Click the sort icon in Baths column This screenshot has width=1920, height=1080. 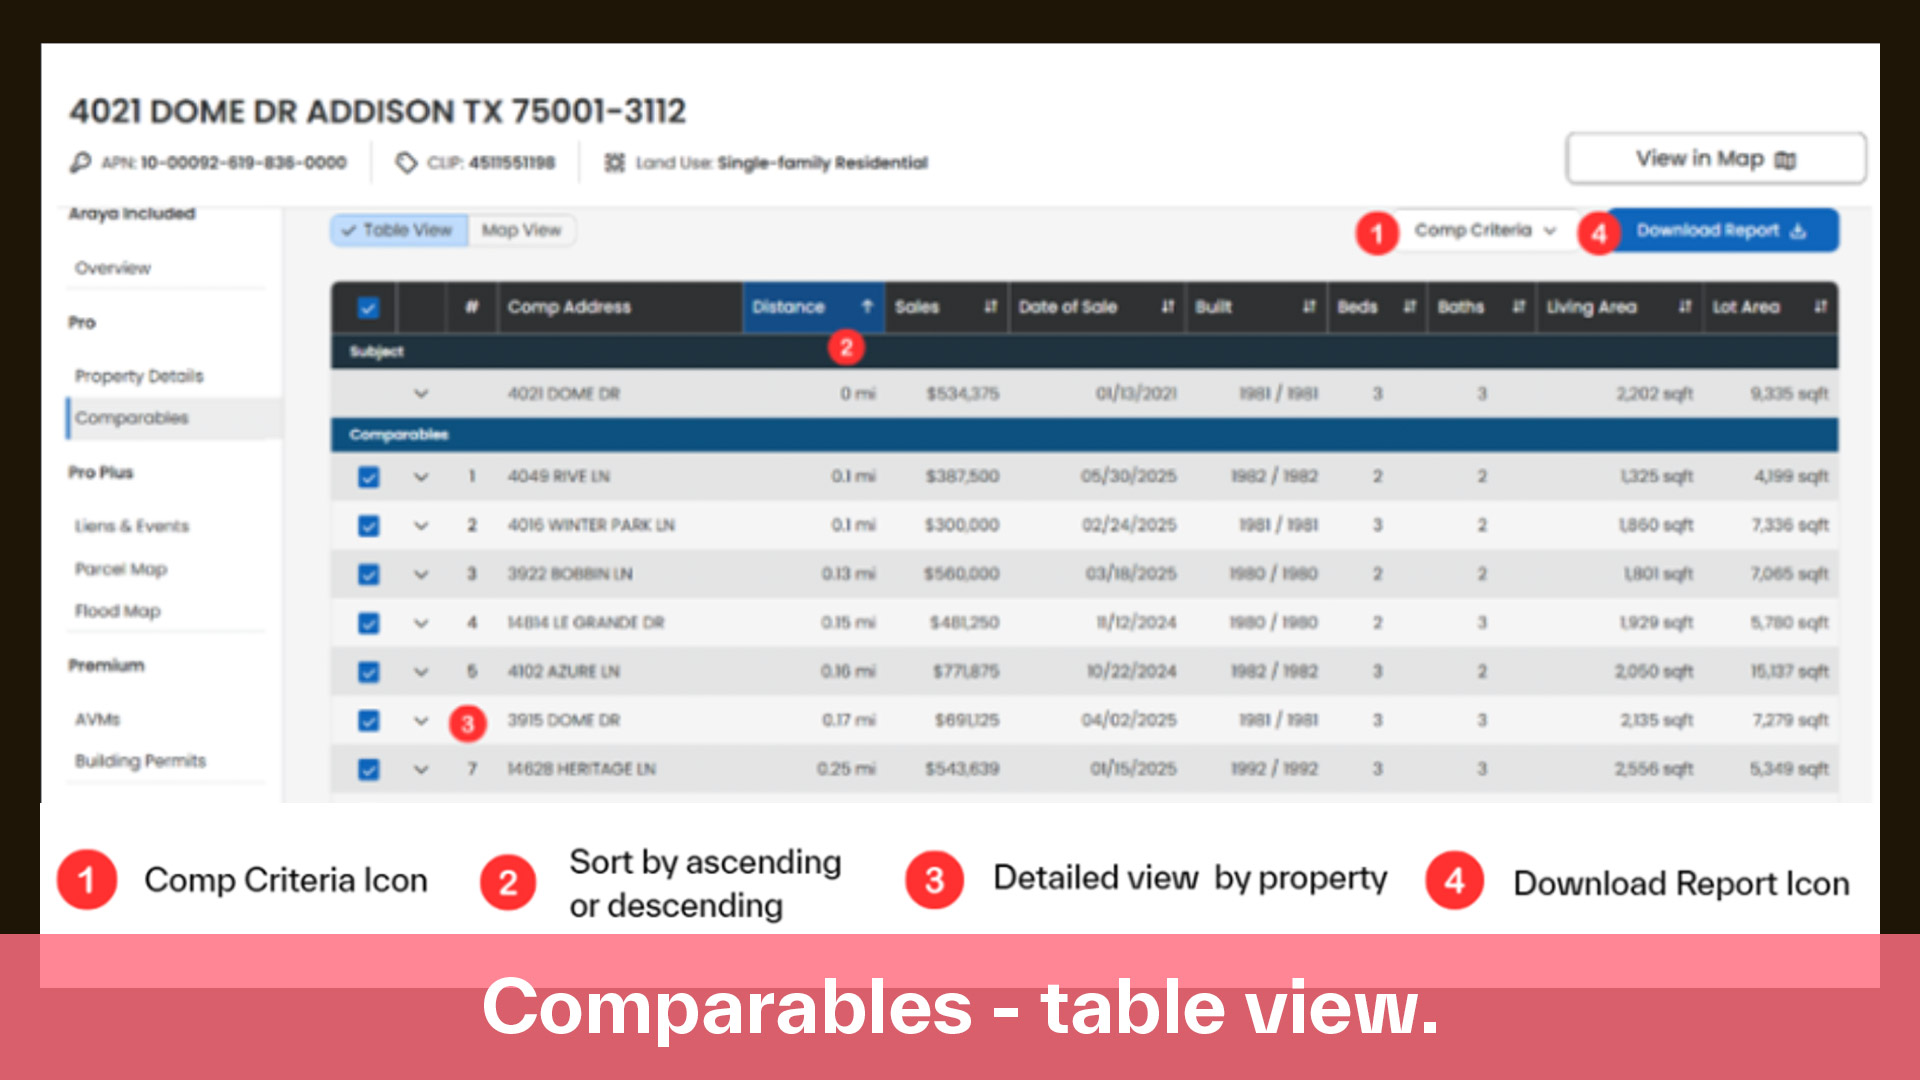1518,307
